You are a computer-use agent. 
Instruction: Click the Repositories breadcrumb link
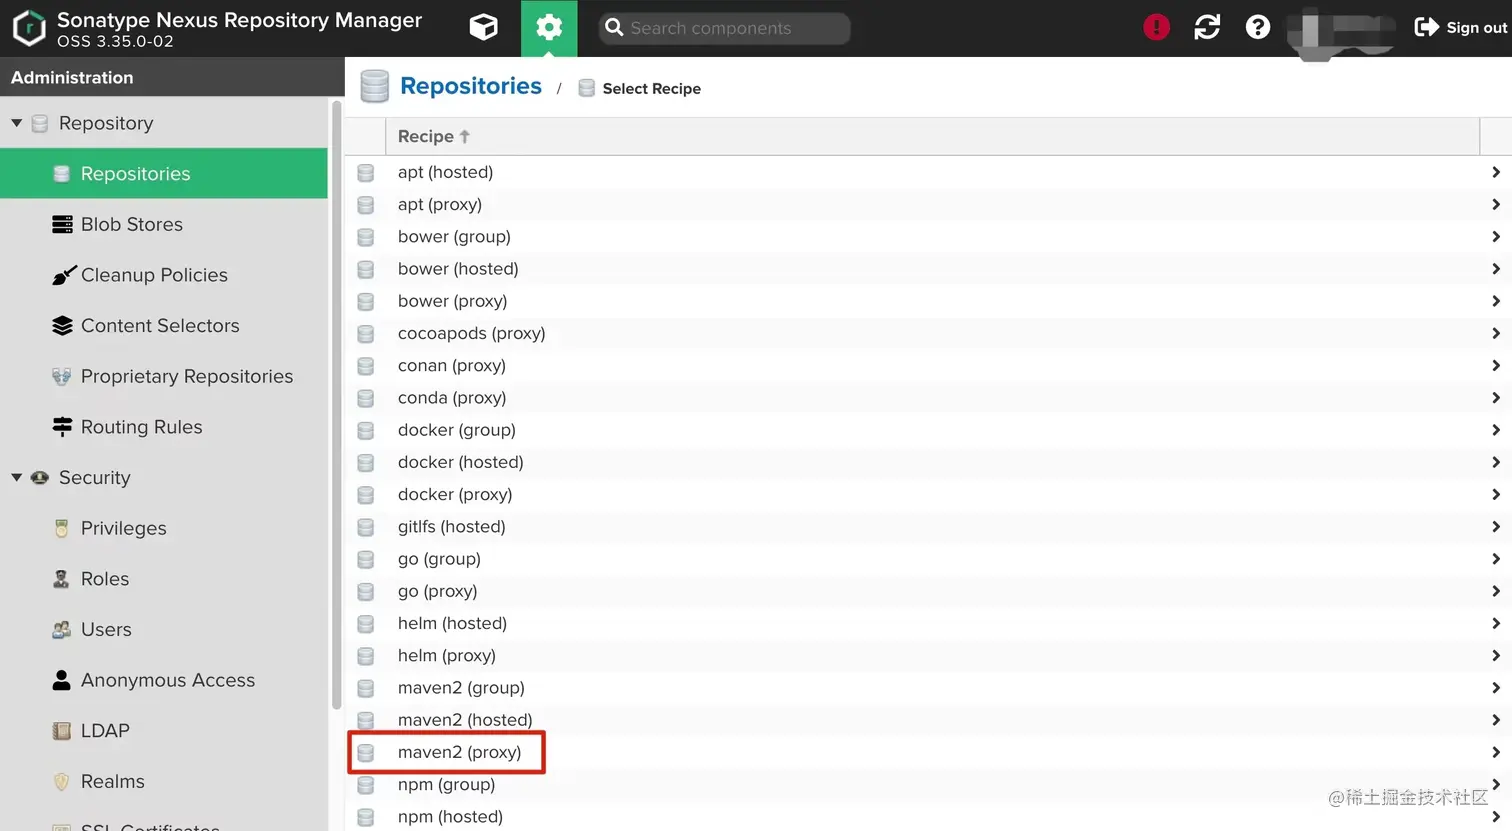[470, 86]
